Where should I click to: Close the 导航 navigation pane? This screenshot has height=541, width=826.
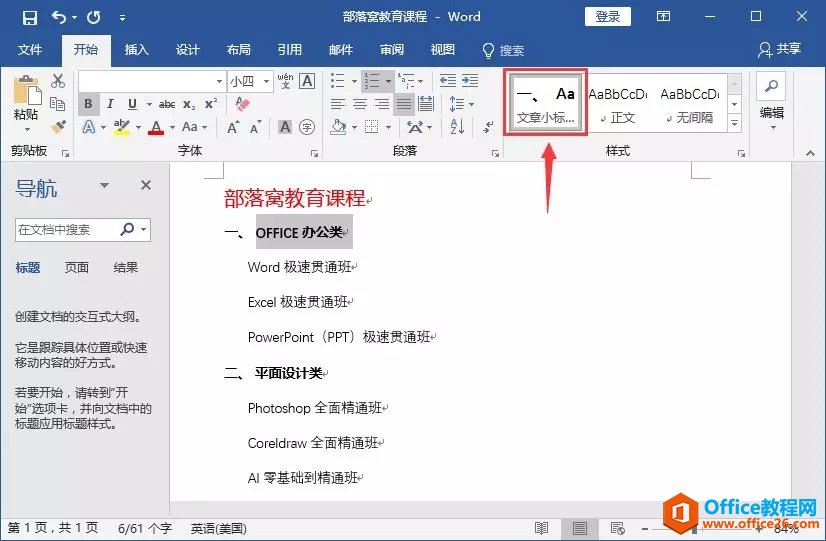146,185
